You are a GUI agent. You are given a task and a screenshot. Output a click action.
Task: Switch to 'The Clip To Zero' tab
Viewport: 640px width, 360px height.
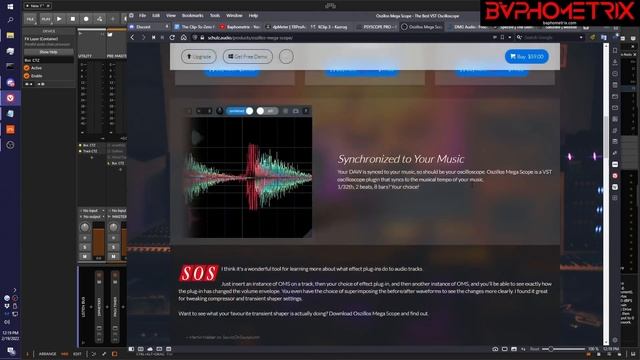194,27
